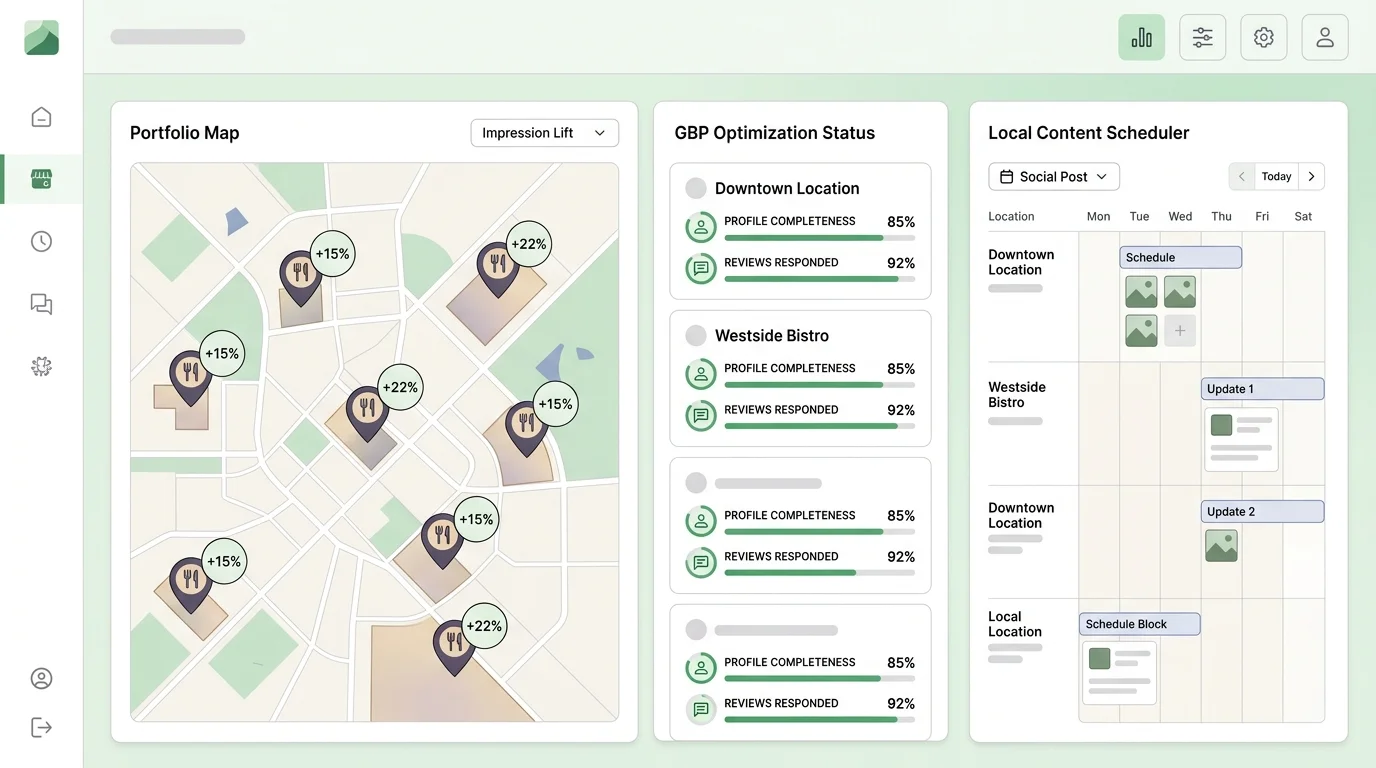This screenshot has width=1376, height=768.
Task: Open the Impression Lift dropdown
Action: click(x=545, y=133)
